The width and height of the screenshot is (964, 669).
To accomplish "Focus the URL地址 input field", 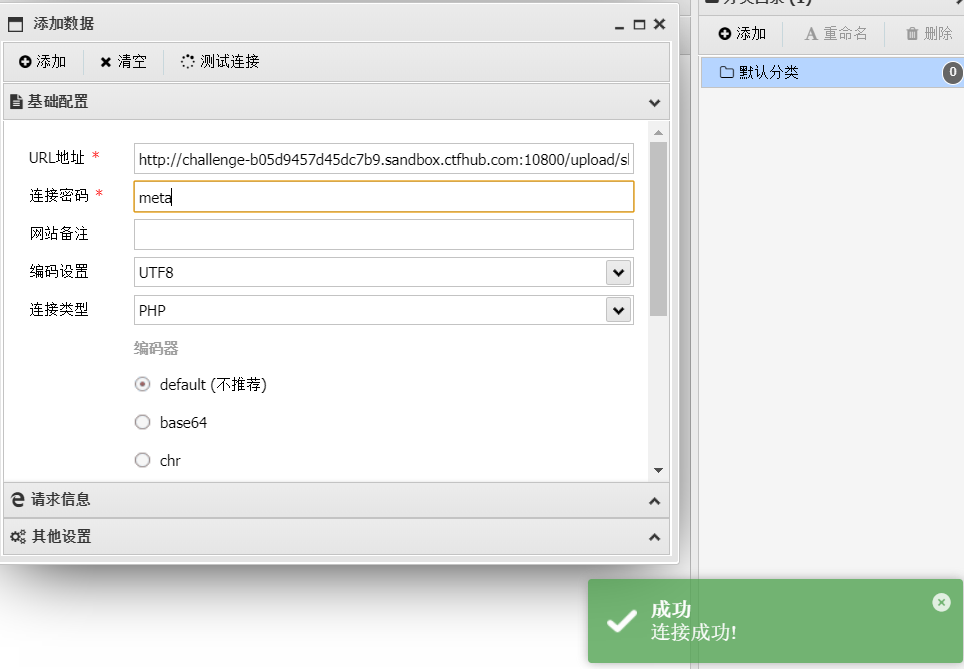I will pyautogui.click(x=384, y=159).
